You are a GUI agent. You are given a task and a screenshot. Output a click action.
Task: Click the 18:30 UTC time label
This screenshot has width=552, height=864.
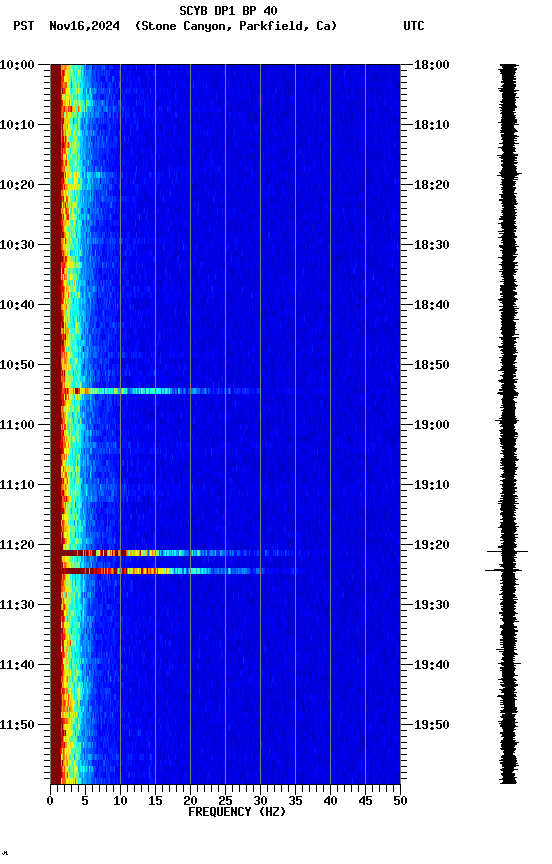432,245
